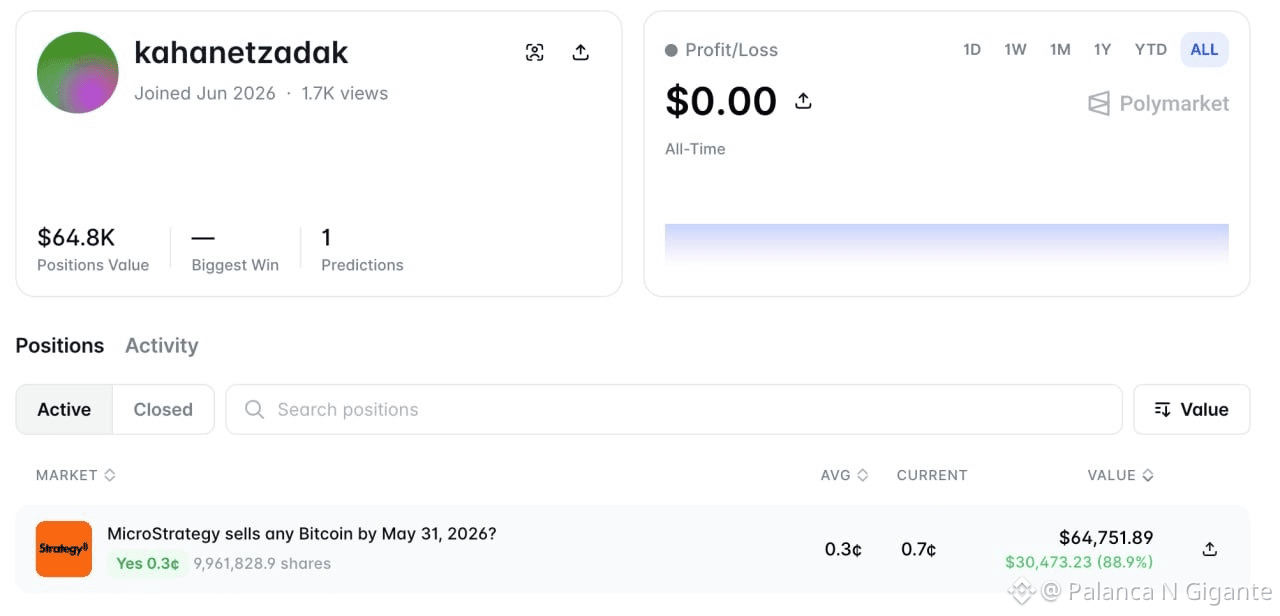
Task: Click the profile scan icon beside kahanetzadak
Action: coord(535,53)
